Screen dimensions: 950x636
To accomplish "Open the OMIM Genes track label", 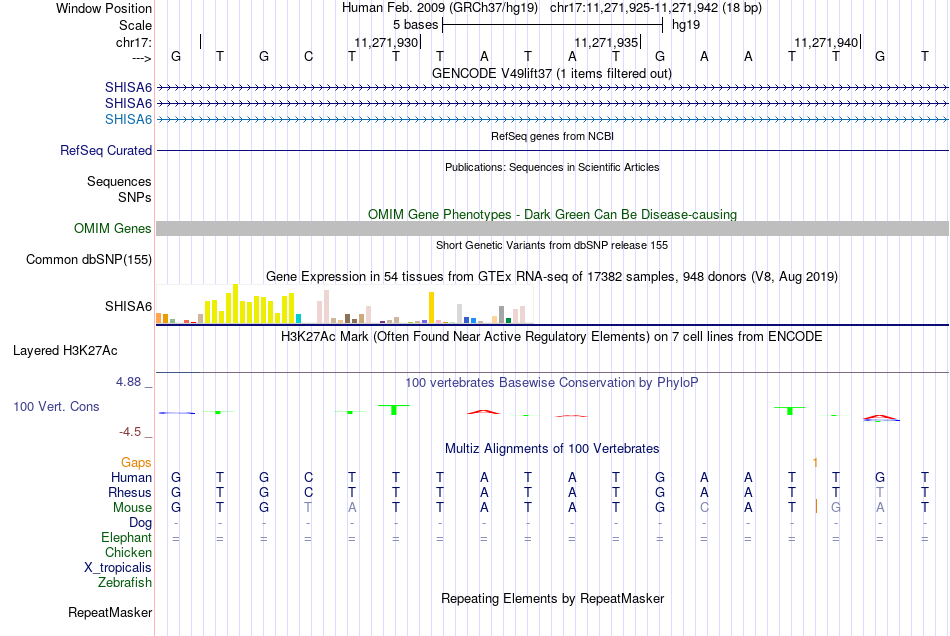I will click(112, 228).
